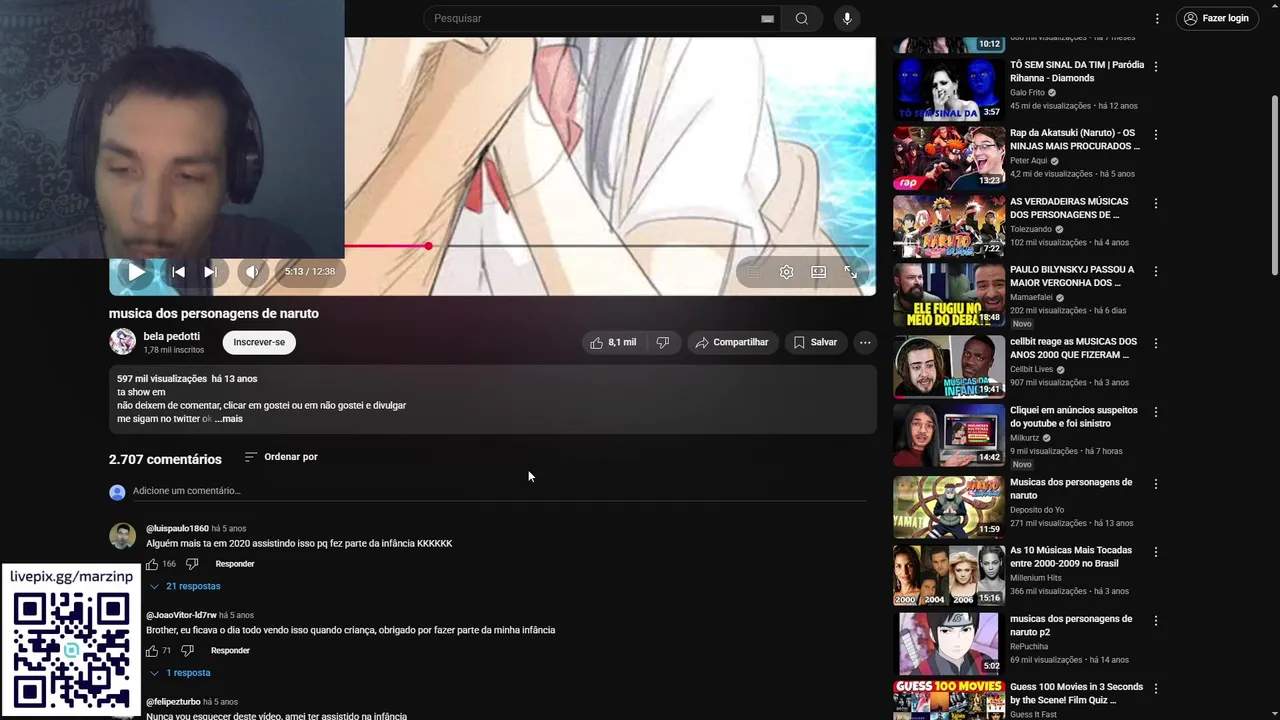Open the Galo Frito channel name
1280x720 pixels.
(1027, 92)
